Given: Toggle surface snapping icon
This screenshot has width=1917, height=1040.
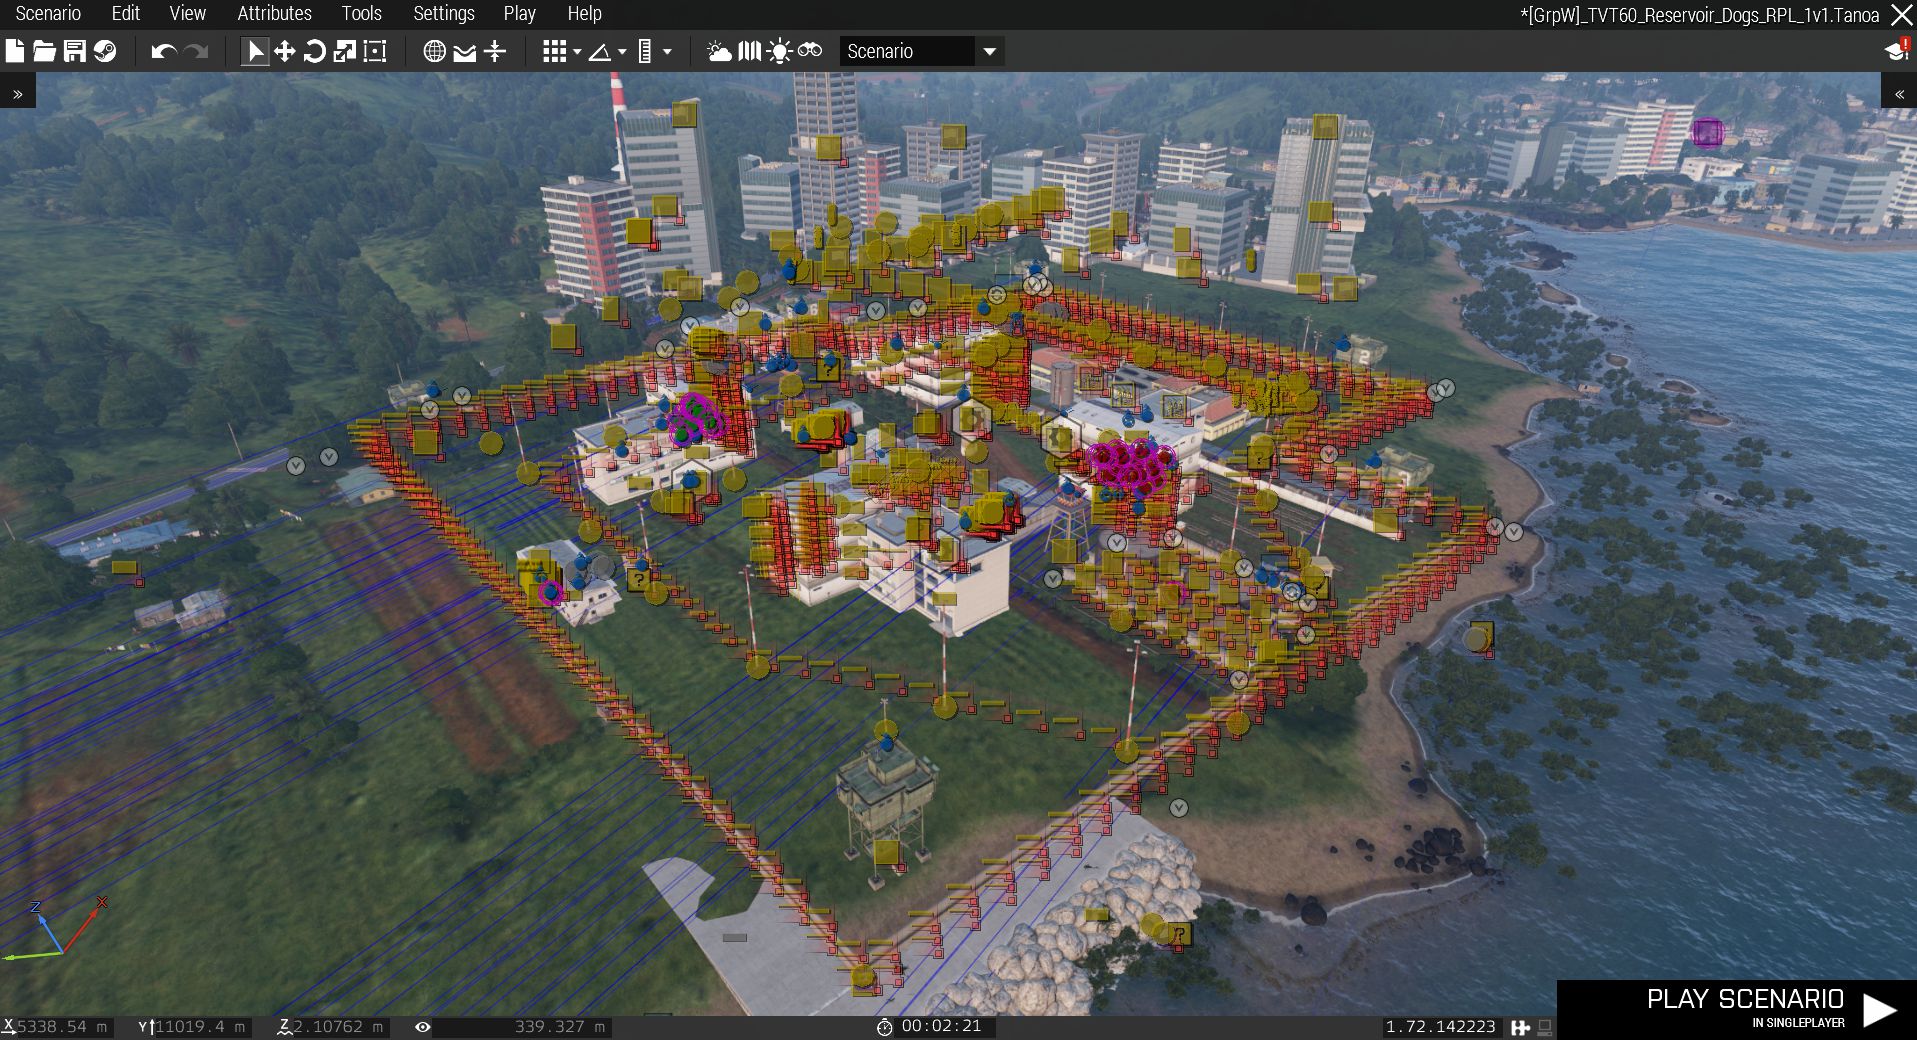Looking at the screenshot, I should pyautogui.click(x=465, y=52).
